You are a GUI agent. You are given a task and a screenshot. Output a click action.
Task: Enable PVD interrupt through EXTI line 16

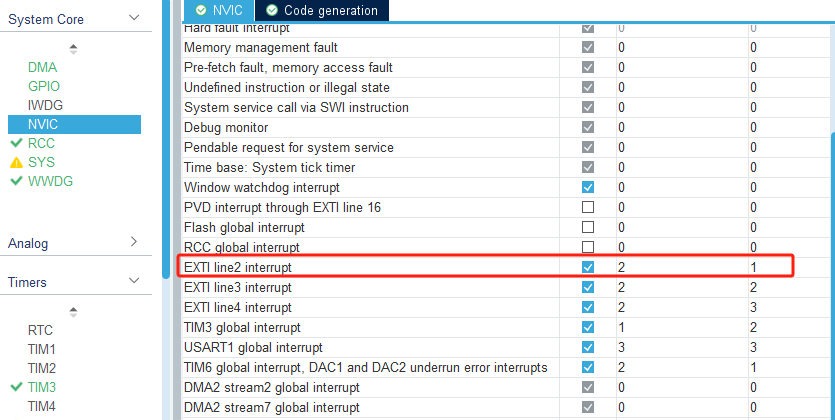[x=588, y=207]
